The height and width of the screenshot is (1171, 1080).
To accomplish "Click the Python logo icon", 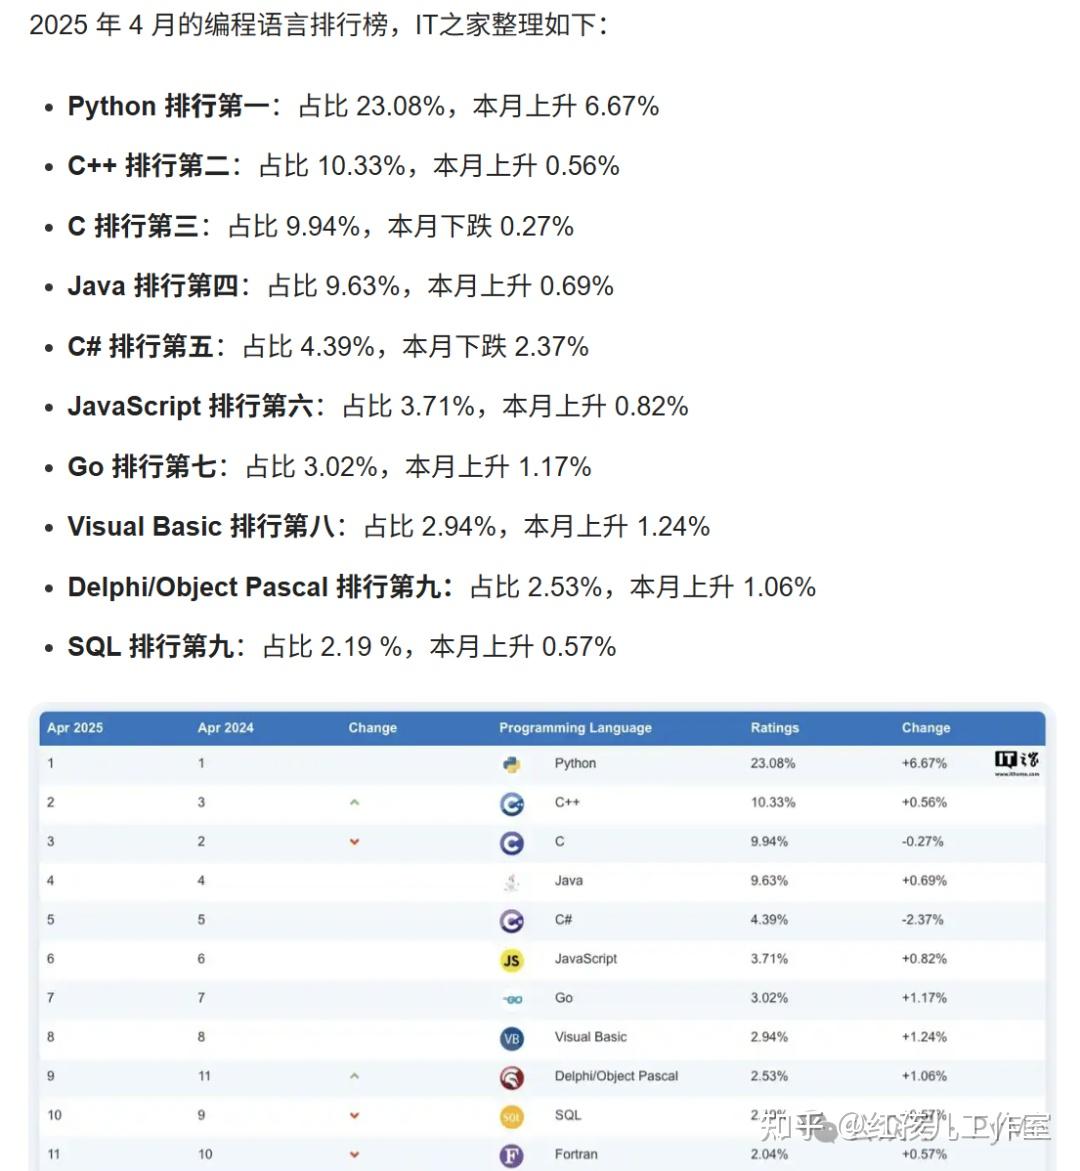I will click(512, 764).
